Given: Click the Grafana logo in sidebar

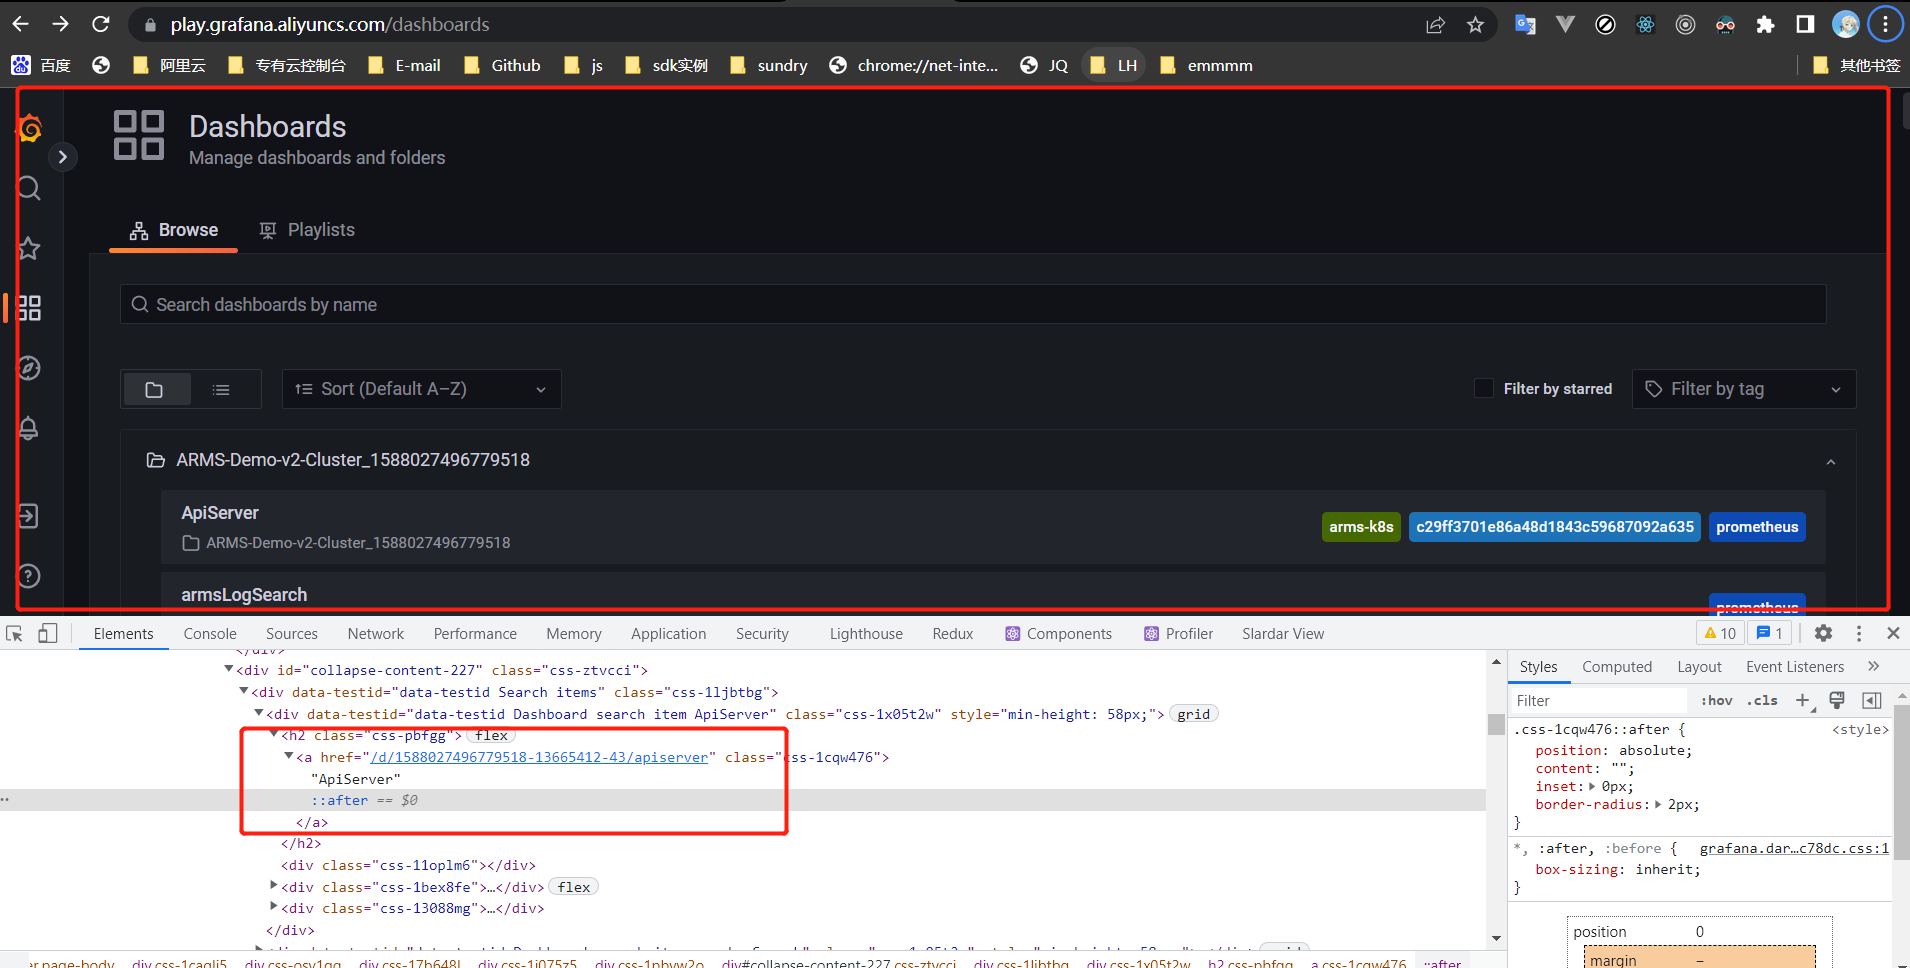Looking at the screenshot, I should (30, 128).
